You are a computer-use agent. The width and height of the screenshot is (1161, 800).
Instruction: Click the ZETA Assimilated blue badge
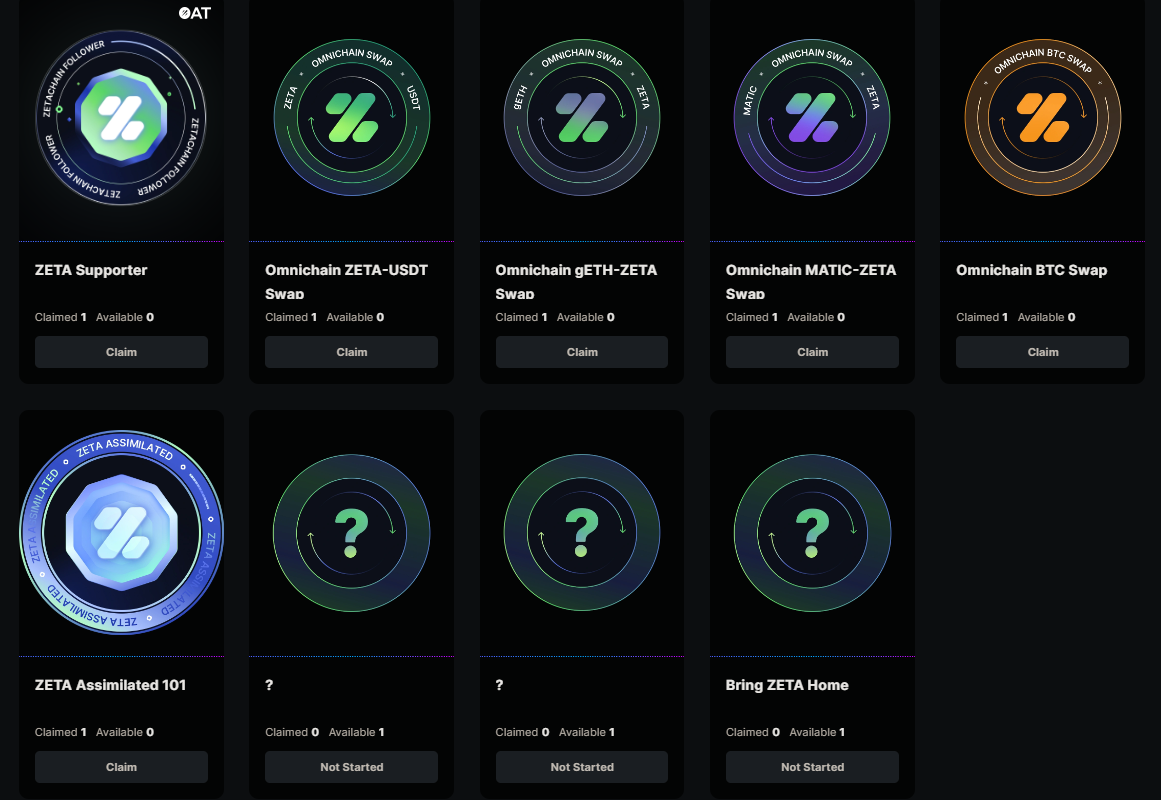tap(121, 533)
